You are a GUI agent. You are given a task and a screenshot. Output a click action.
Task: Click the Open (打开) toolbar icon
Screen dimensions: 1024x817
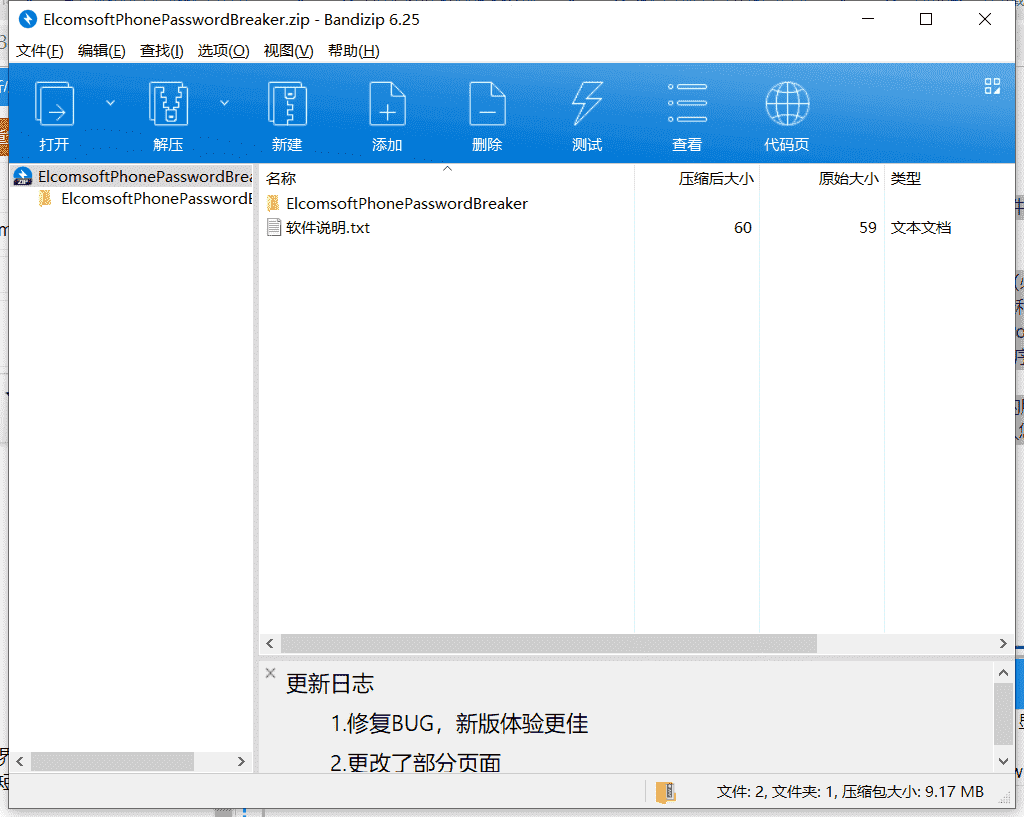pos(54,103)
